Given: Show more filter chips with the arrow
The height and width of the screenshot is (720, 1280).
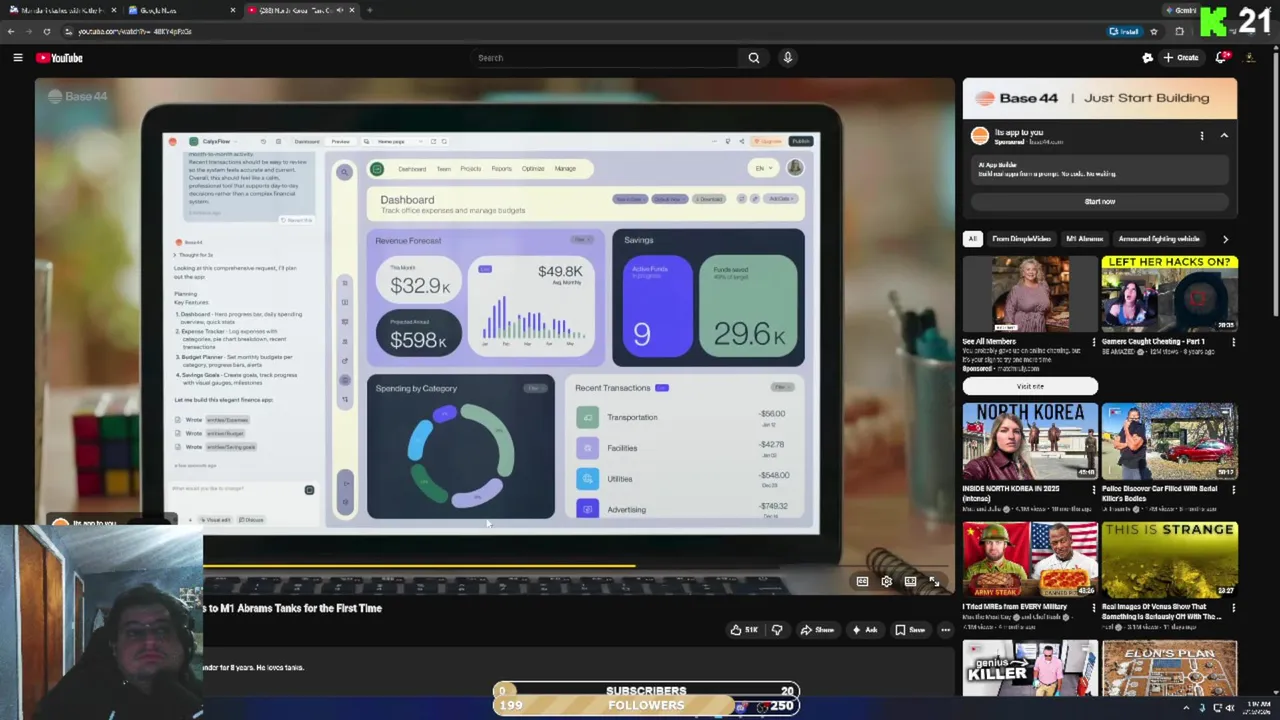Looking at the screenshot, I should point(1225,239).
